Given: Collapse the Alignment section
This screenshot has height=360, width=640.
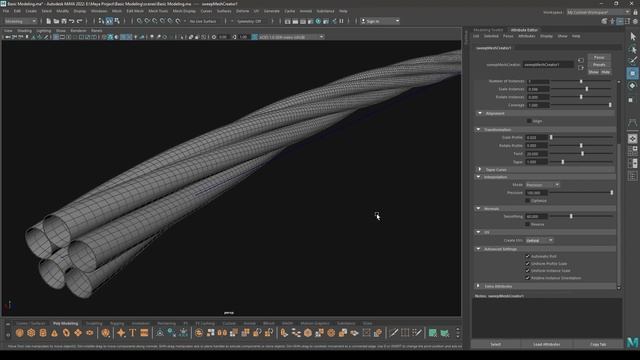Looking at the screenshot, I should point(480,113).
